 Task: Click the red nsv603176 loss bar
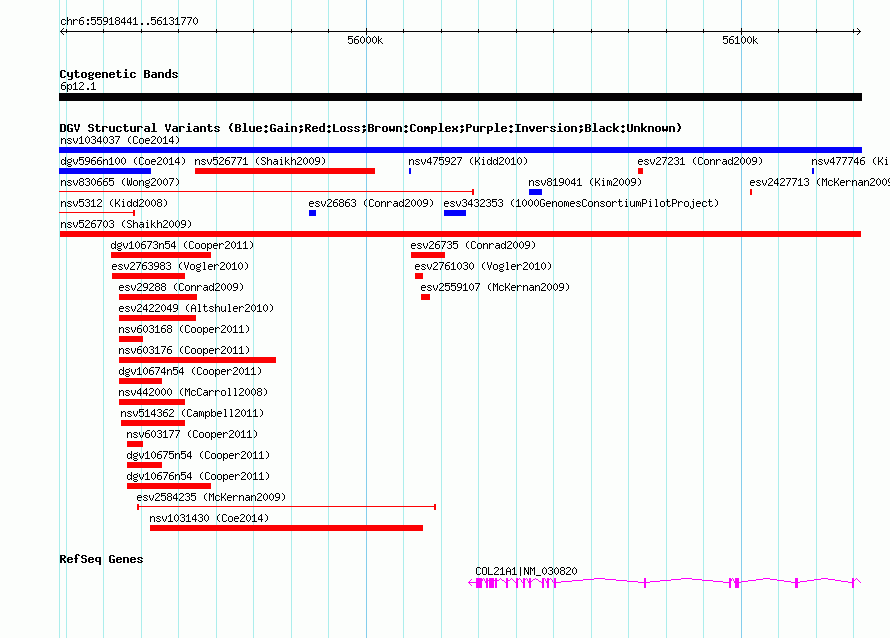tap(197, 360)
